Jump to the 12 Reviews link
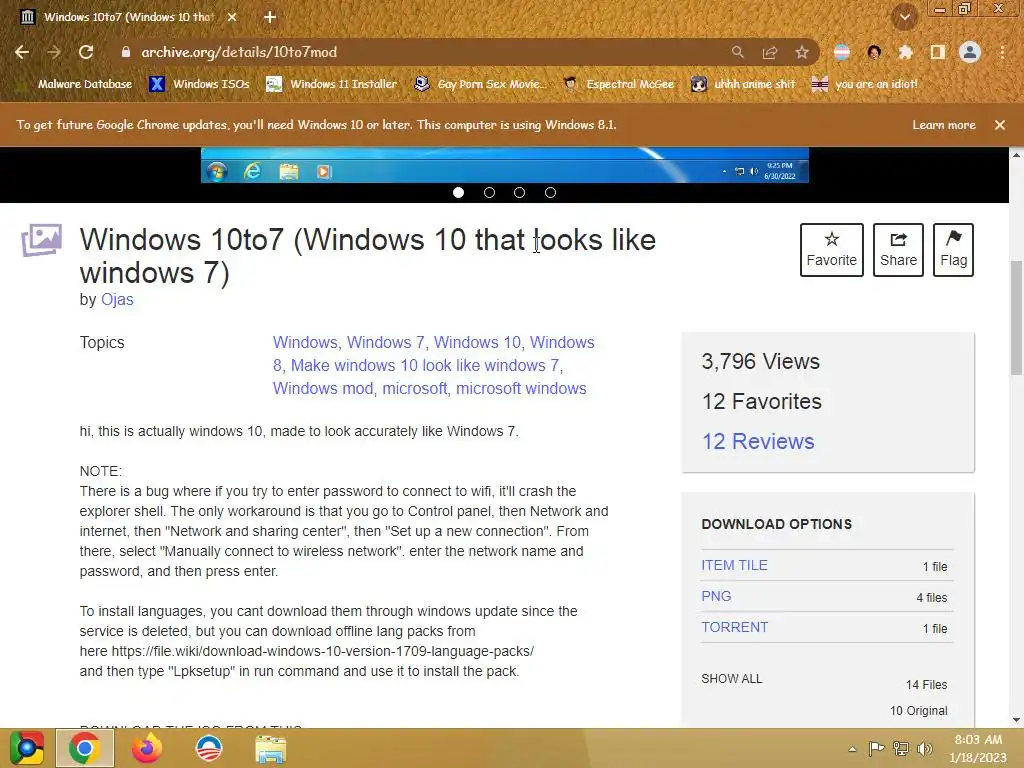The height and width of the screenshot is (768, 1024). [x=758, y=441]
